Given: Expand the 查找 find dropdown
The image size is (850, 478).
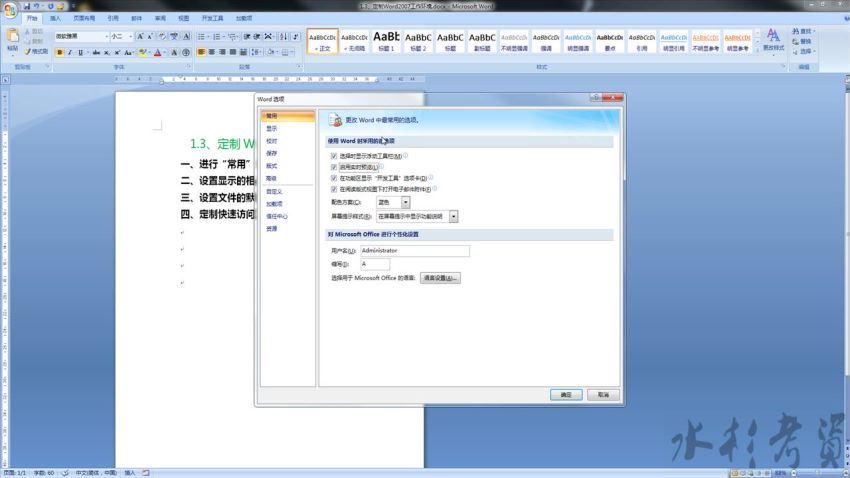Looking at the screenshot, I should point(814,31).
